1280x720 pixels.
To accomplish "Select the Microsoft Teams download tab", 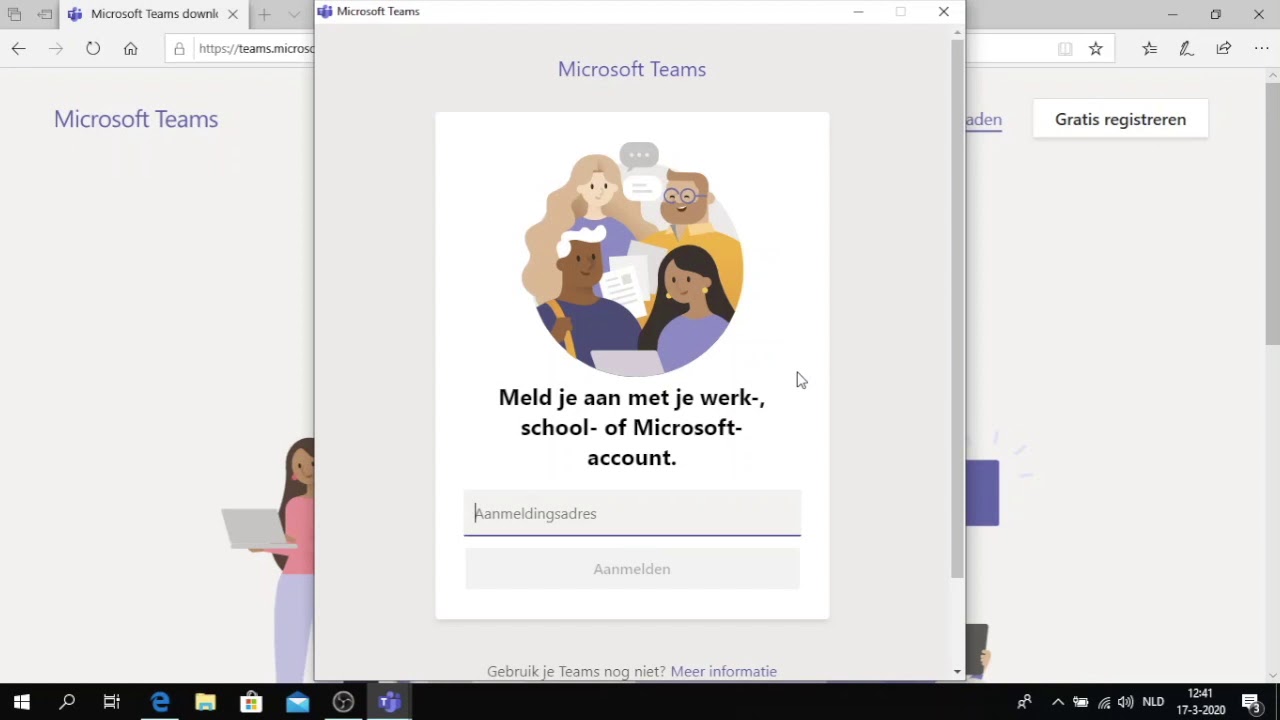I will 155,14.
